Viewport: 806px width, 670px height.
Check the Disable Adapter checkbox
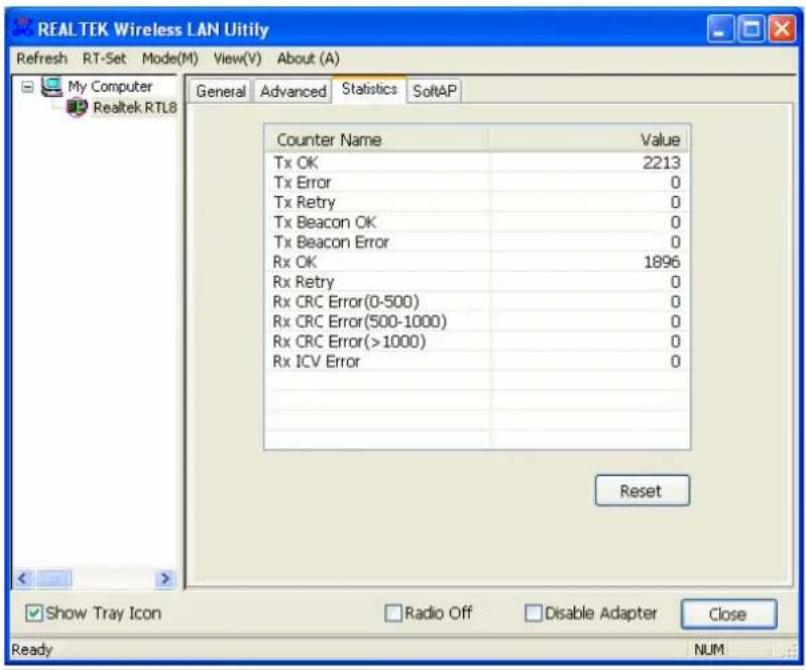(533, 613)
